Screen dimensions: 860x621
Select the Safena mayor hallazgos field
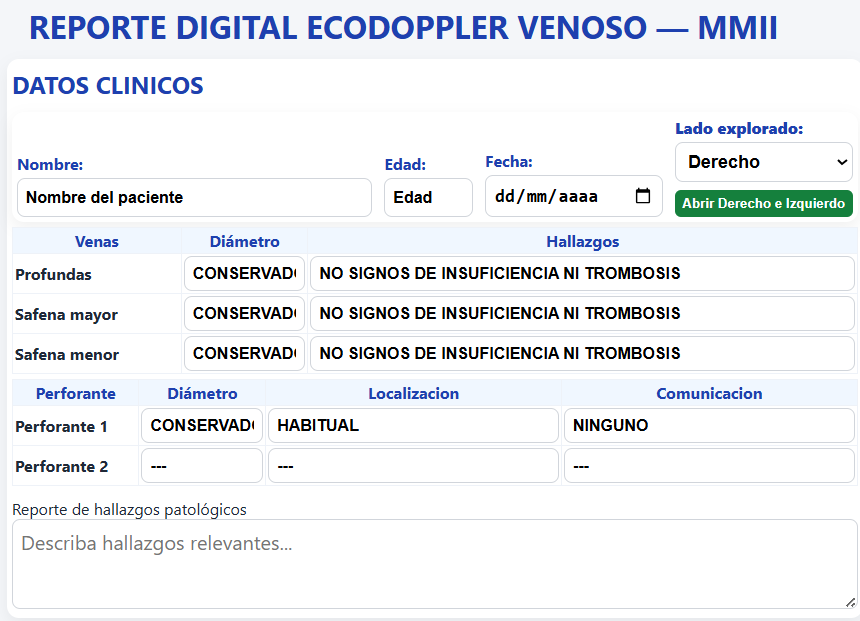582,314
